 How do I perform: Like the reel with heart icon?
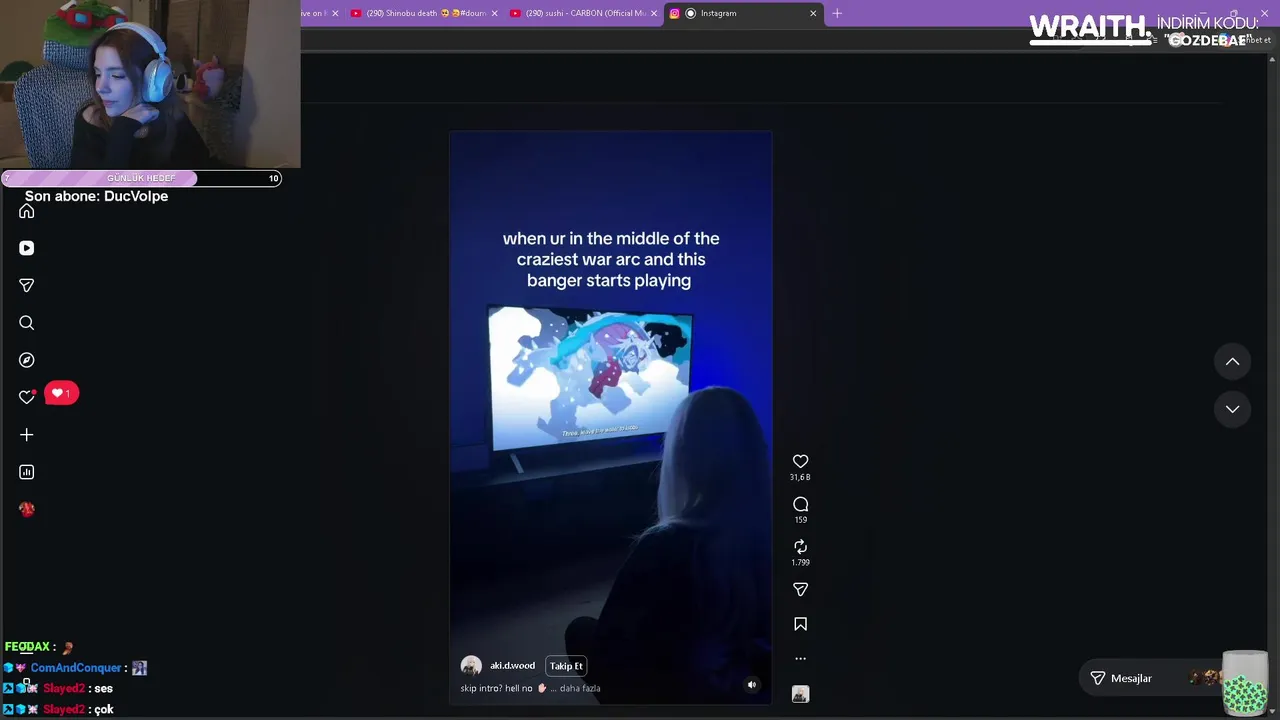point(800,461)
